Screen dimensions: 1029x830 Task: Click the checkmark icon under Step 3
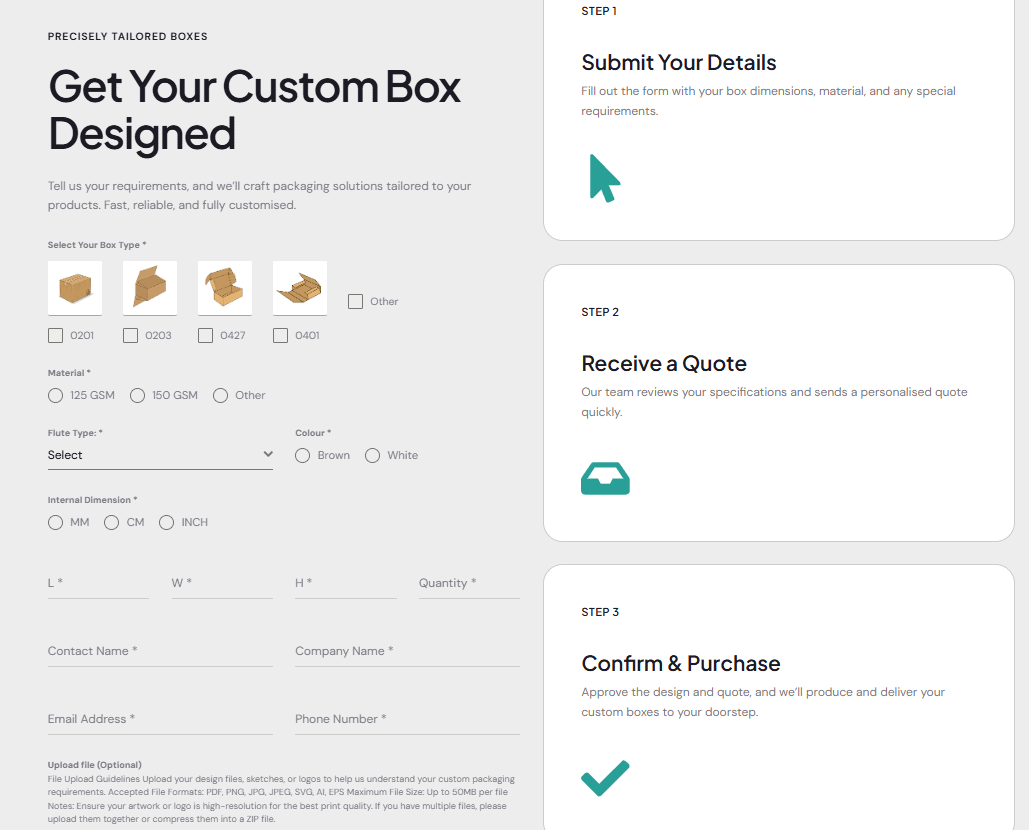(x=605, y=777)
